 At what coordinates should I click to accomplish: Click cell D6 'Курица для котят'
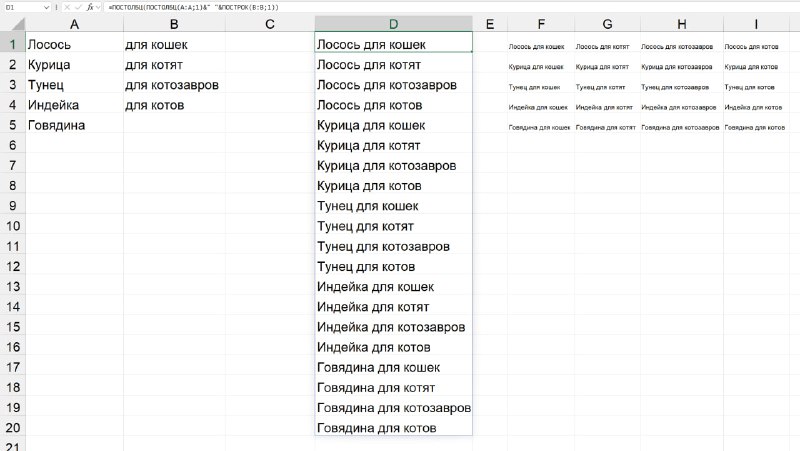(393, 145)
